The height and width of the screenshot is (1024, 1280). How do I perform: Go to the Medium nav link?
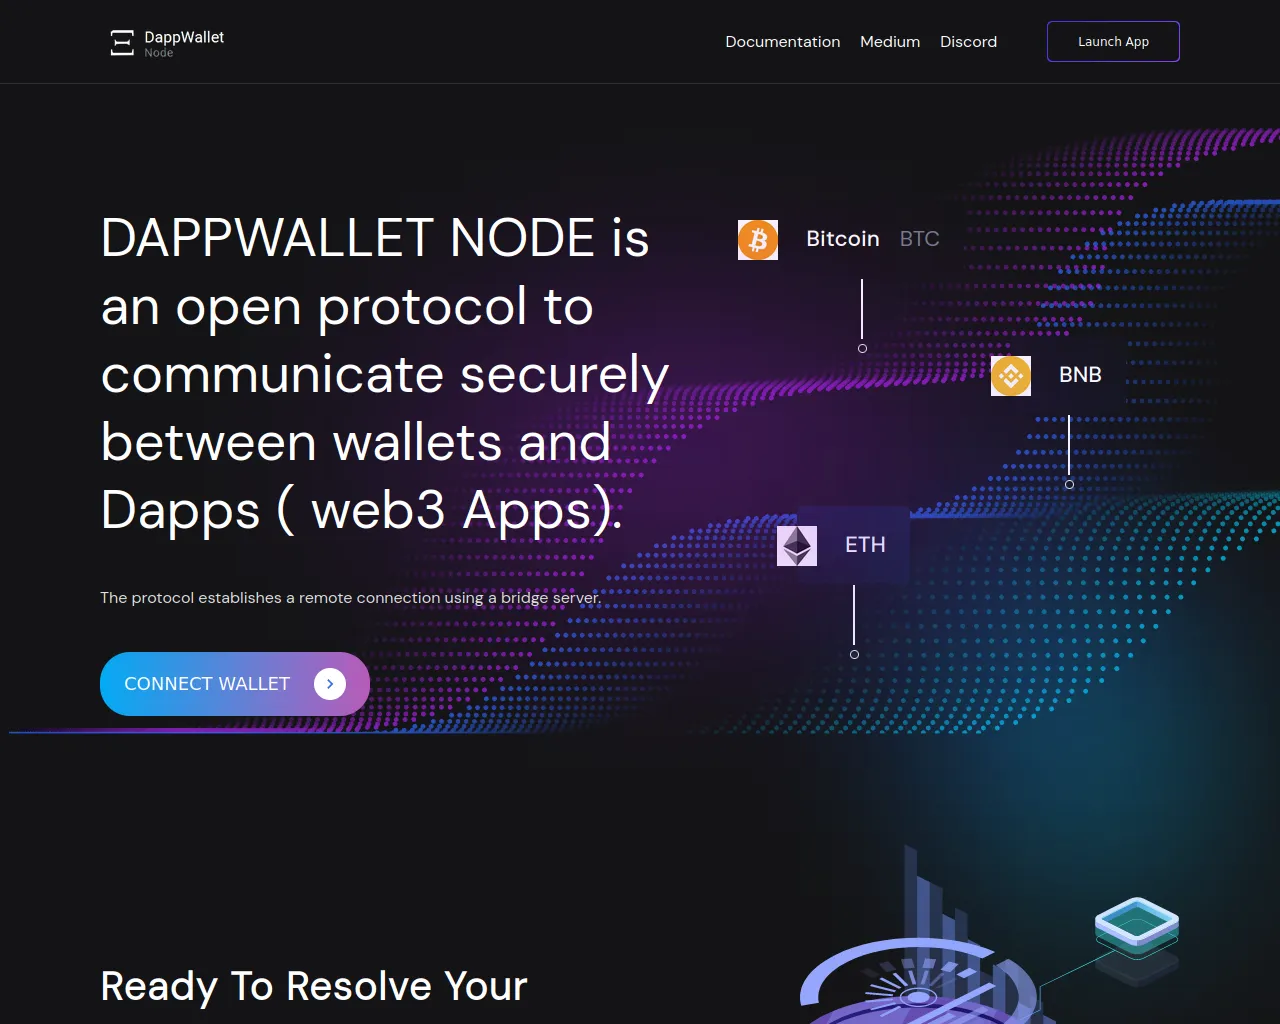tap(890, 42)
